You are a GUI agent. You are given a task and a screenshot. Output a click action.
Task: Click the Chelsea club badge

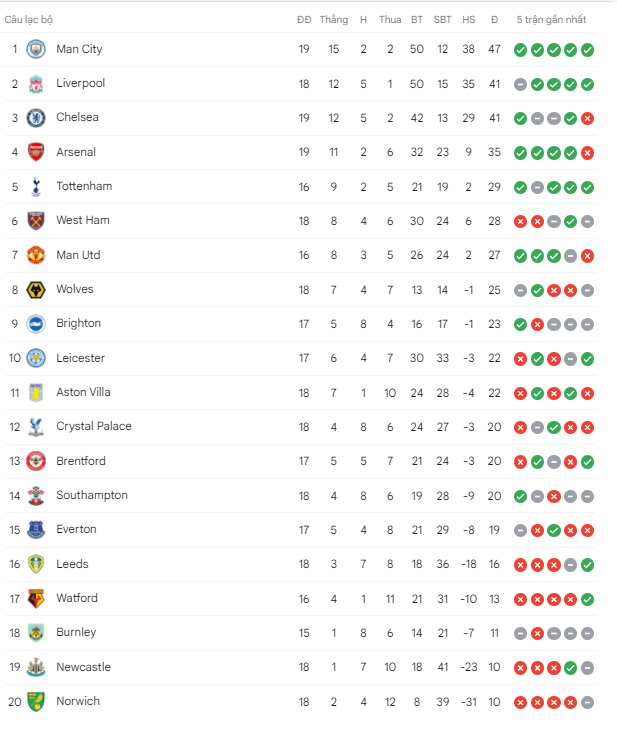(36, 118)
